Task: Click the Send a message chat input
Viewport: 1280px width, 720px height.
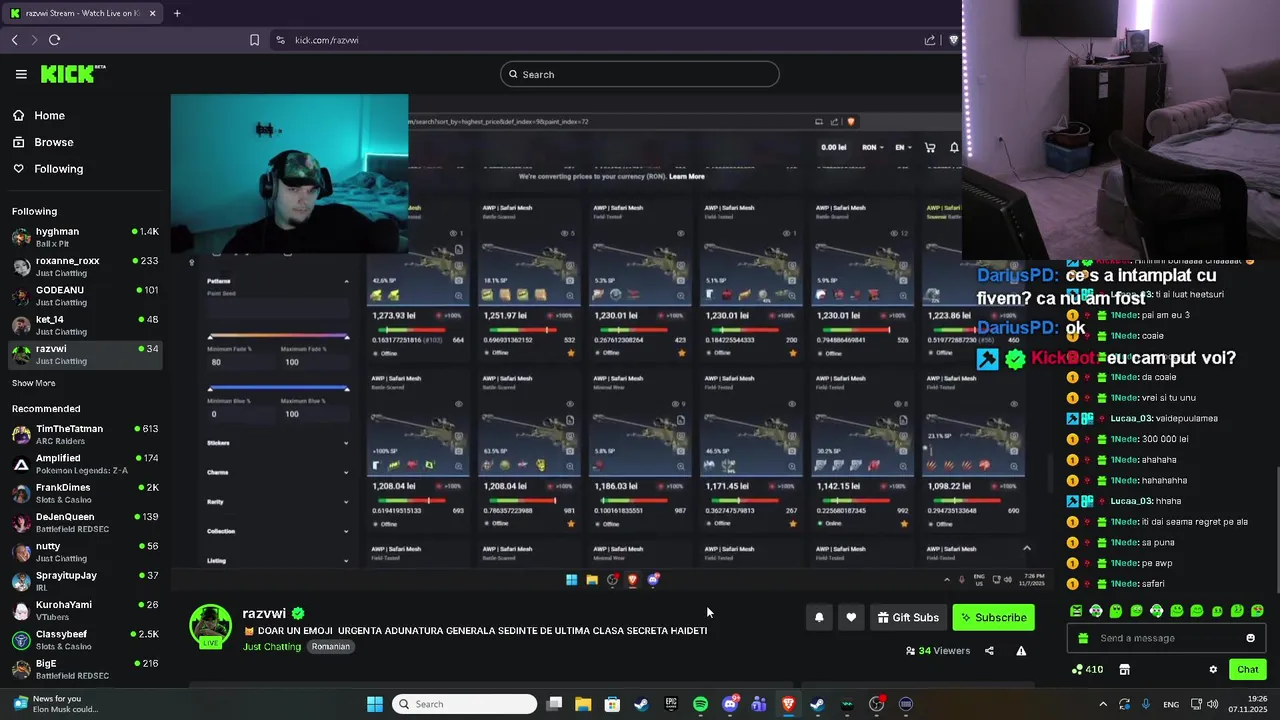Action: click(1165, 638)
